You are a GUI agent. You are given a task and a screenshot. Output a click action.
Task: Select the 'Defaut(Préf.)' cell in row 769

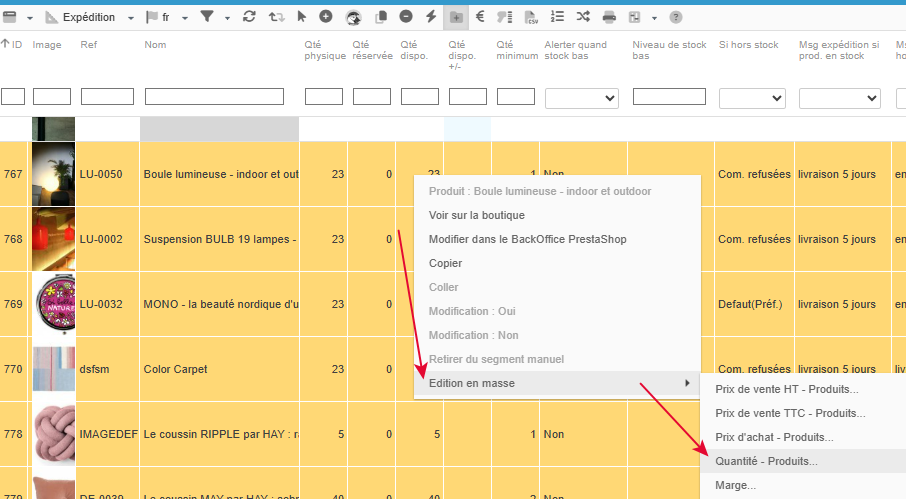(755, 304)
